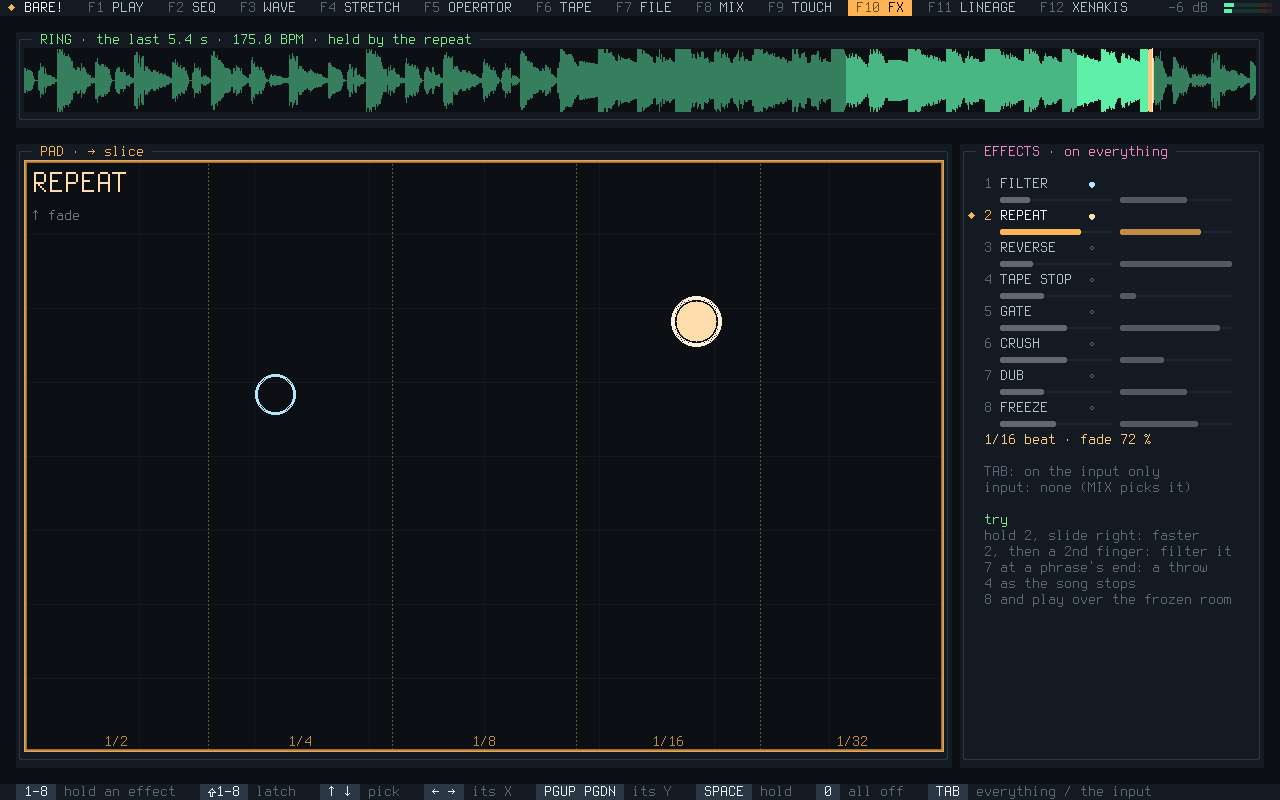The image size is (1280, 800).
Task: Click the playhead marker in ring waveform
Action: pos(1150,79)
